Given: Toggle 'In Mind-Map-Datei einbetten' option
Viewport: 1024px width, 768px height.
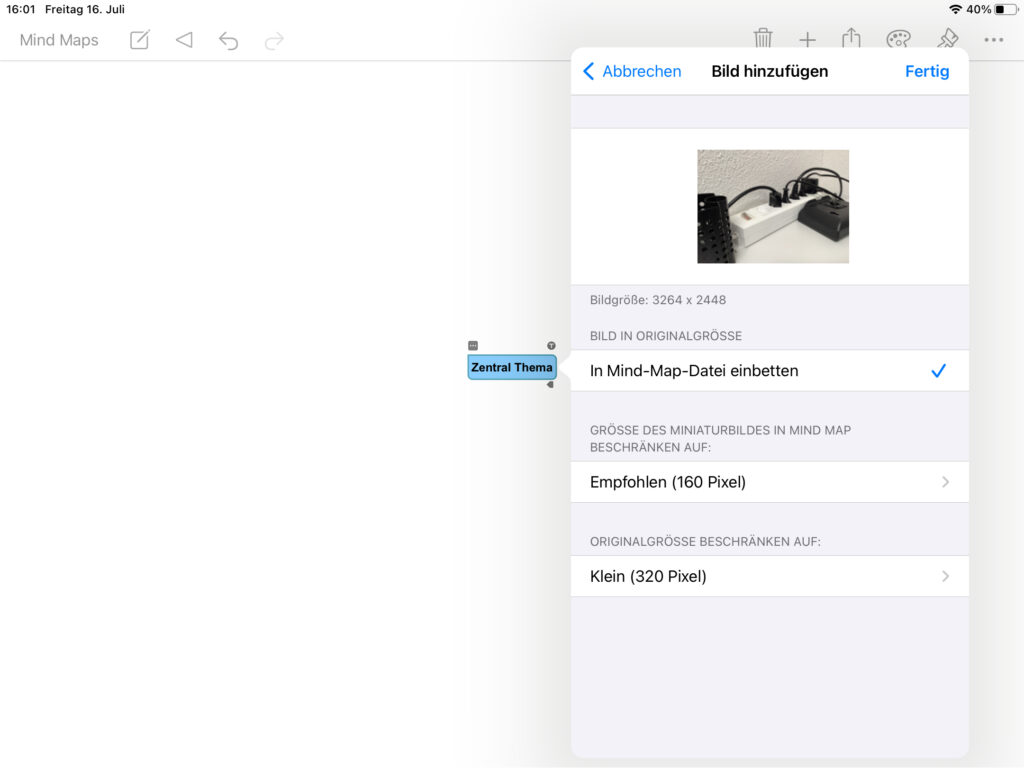Looking at the screenshot, I should pyautogui.click(x=694, y=371).
